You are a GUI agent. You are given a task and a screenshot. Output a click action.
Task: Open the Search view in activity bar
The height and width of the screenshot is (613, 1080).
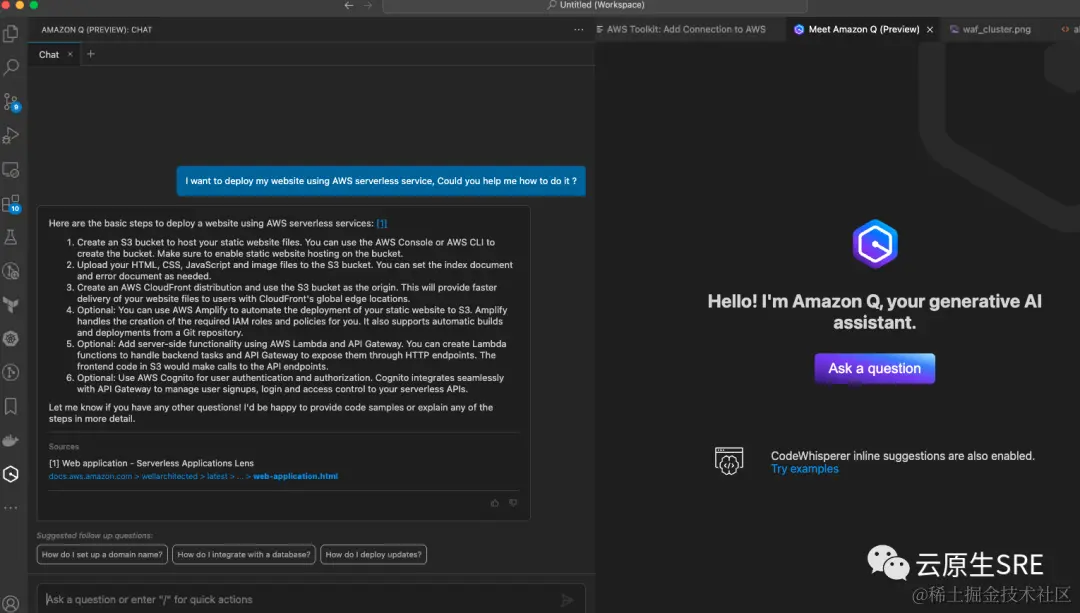pos(11,67)
